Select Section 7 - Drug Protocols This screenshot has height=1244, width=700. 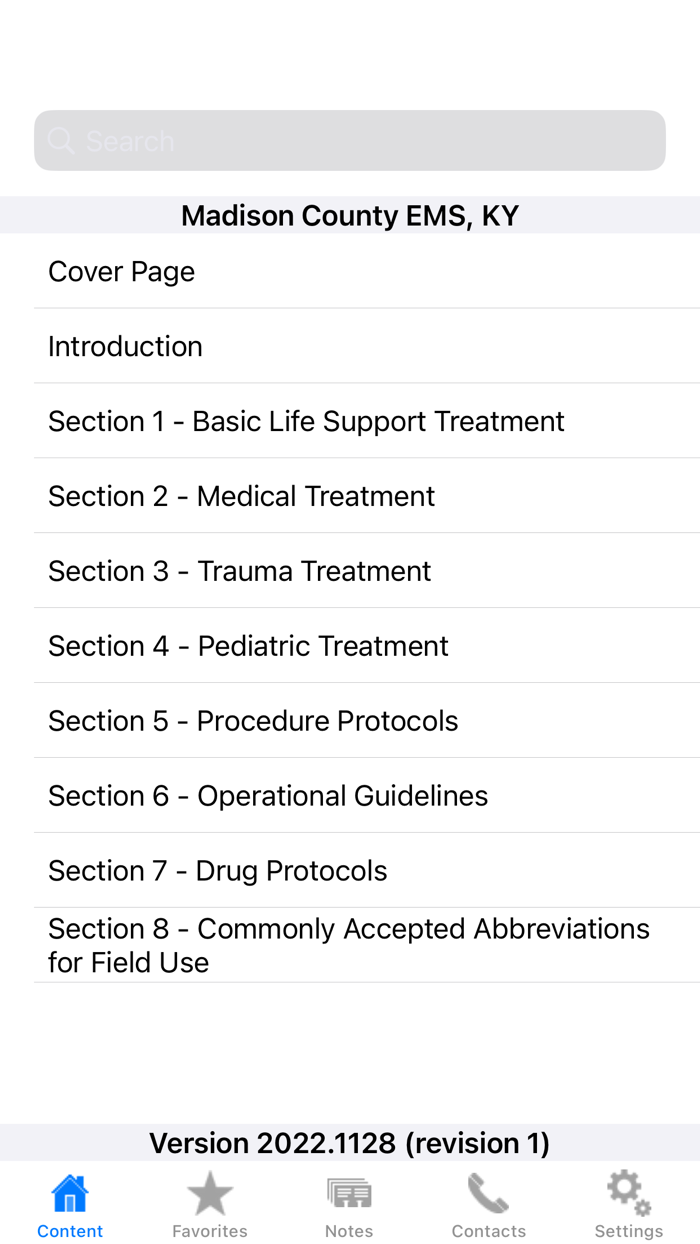tap(350, 870)
